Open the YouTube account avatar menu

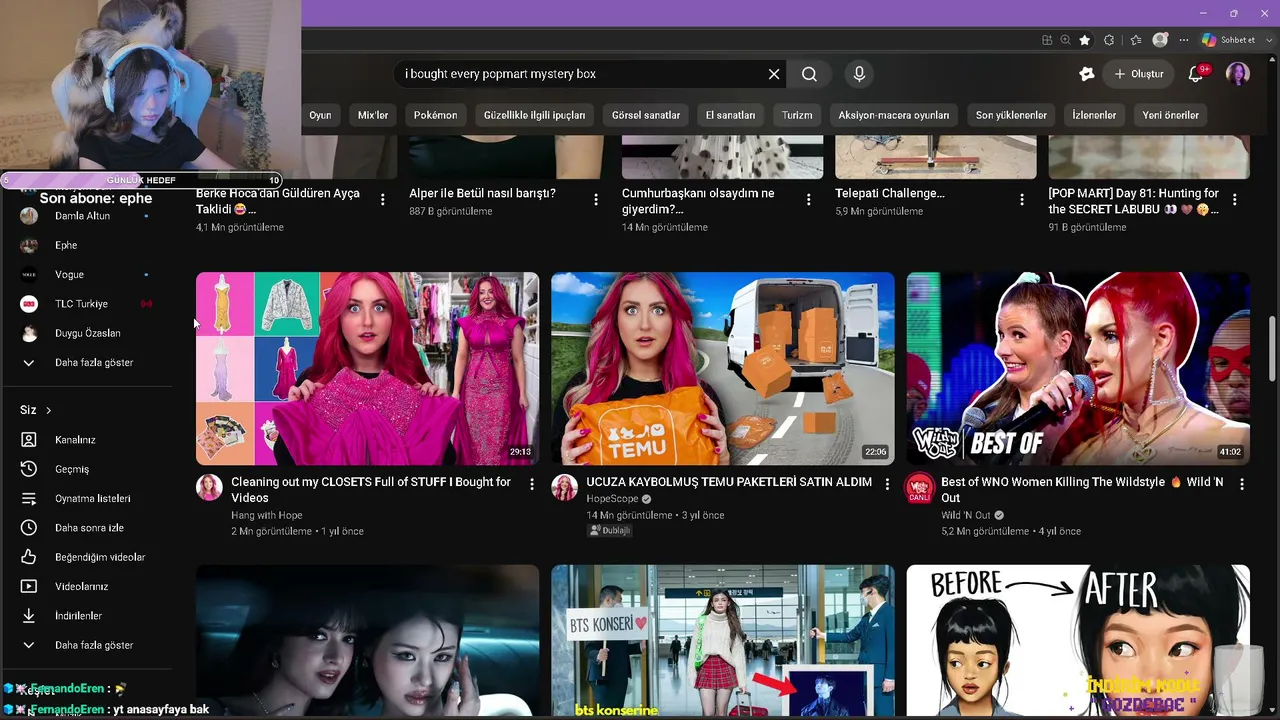[x=1238, y=74]
